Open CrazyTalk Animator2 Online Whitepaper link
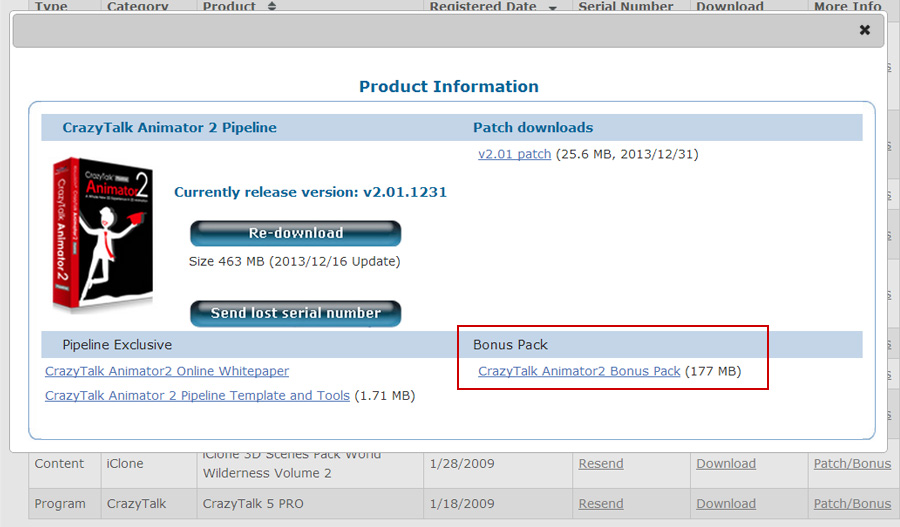 coord(167,371)
